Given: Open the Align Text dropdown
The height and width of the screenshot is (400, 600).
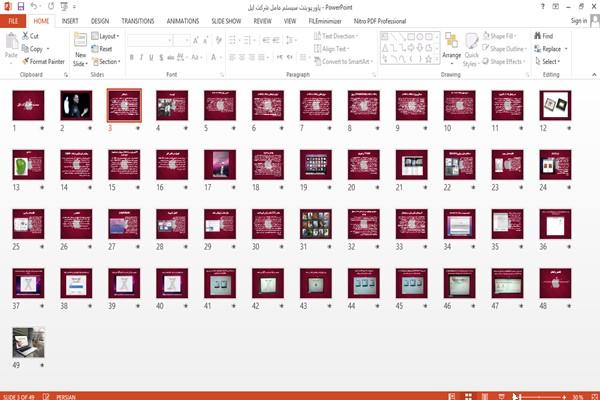Looking at the screenshot, I should 332,49.
